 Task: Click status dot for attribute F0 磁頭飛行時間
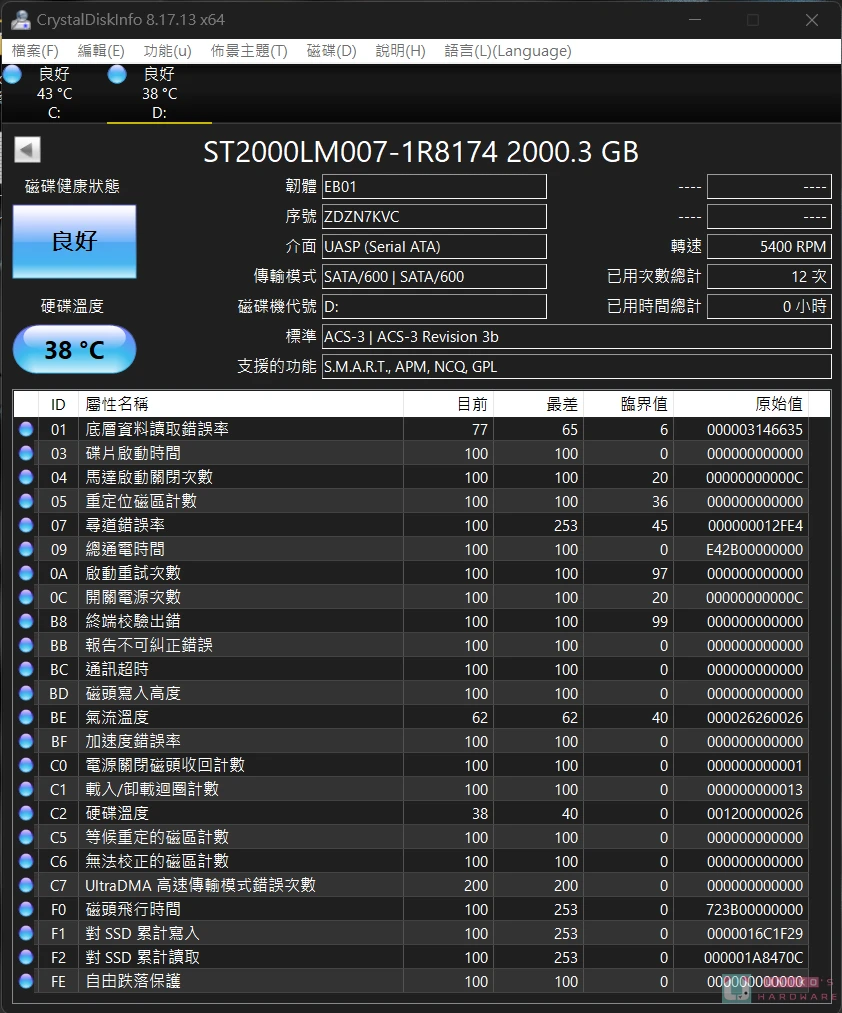26,909
